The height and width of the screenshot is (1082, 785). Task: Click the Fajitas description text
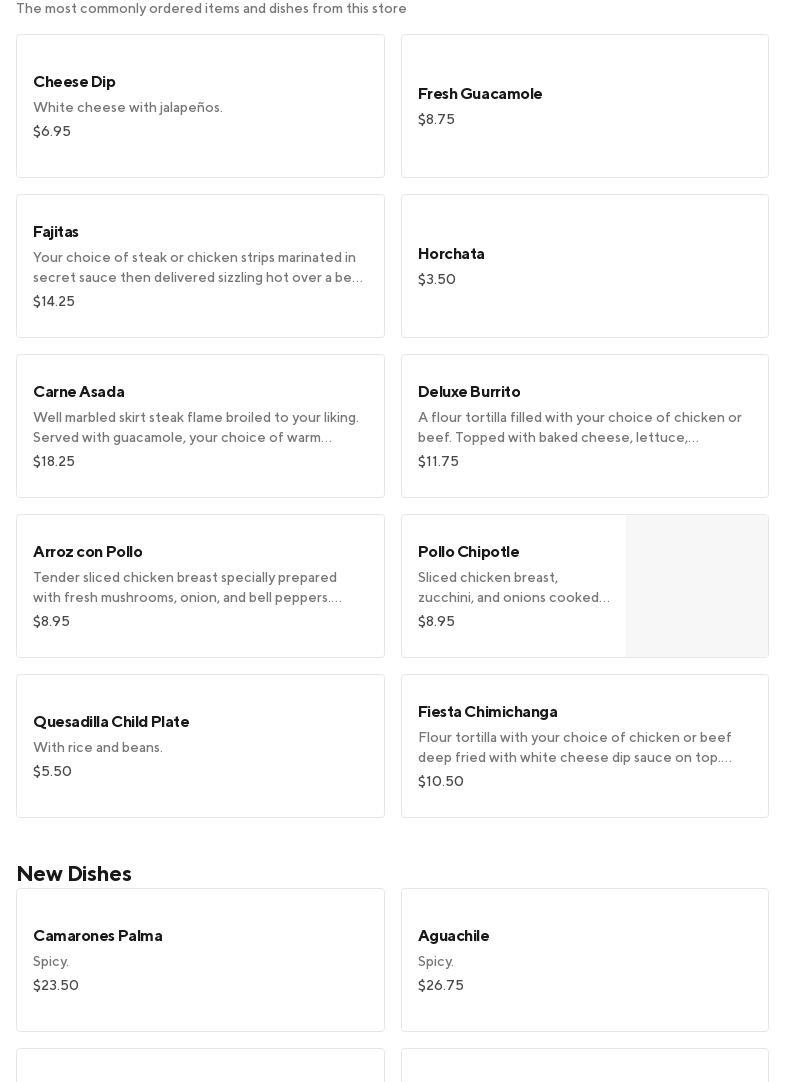[x=197, y=268]
